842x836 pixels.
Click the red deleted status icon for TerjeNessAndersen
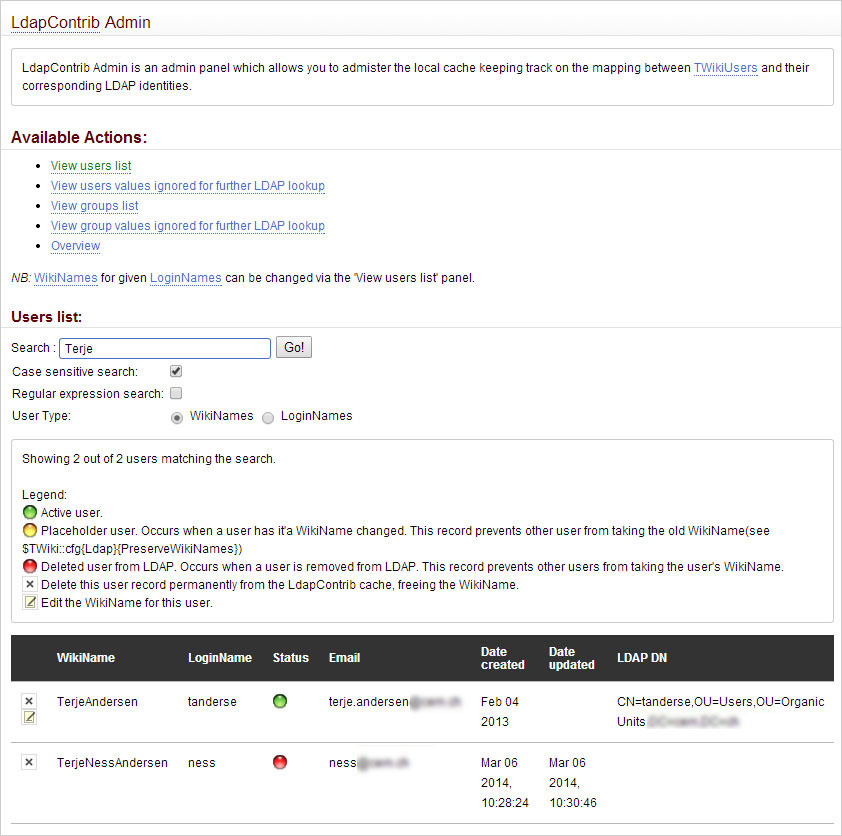(x=280, y=762)
